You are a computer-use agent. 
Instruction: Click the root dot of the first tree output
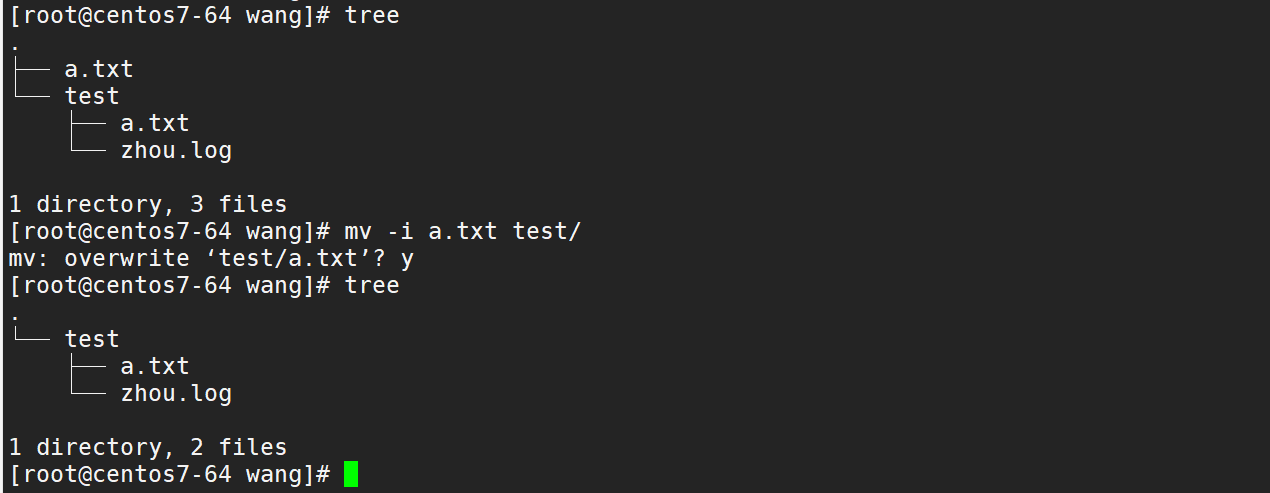pos(15,47)
